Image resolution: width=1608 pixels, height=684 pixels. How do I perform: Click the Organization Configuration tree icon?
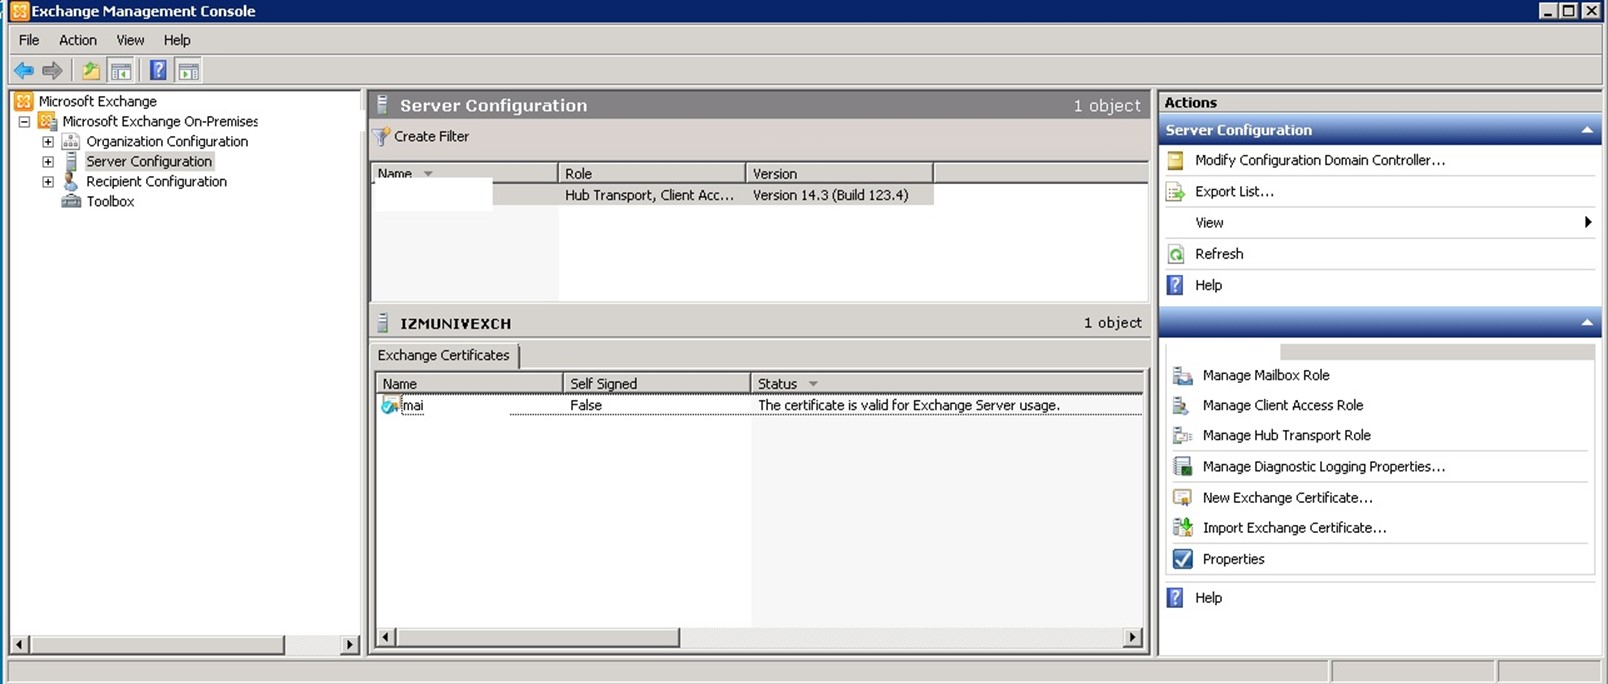click(71, 141)
